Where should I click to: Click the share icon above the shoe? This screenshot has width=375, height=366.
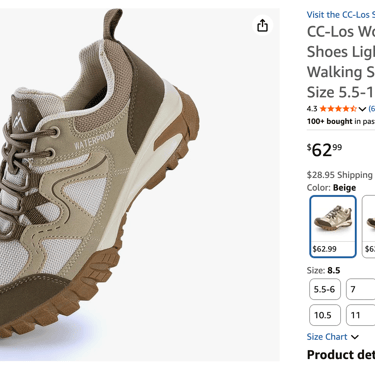(x=263, y=25)
